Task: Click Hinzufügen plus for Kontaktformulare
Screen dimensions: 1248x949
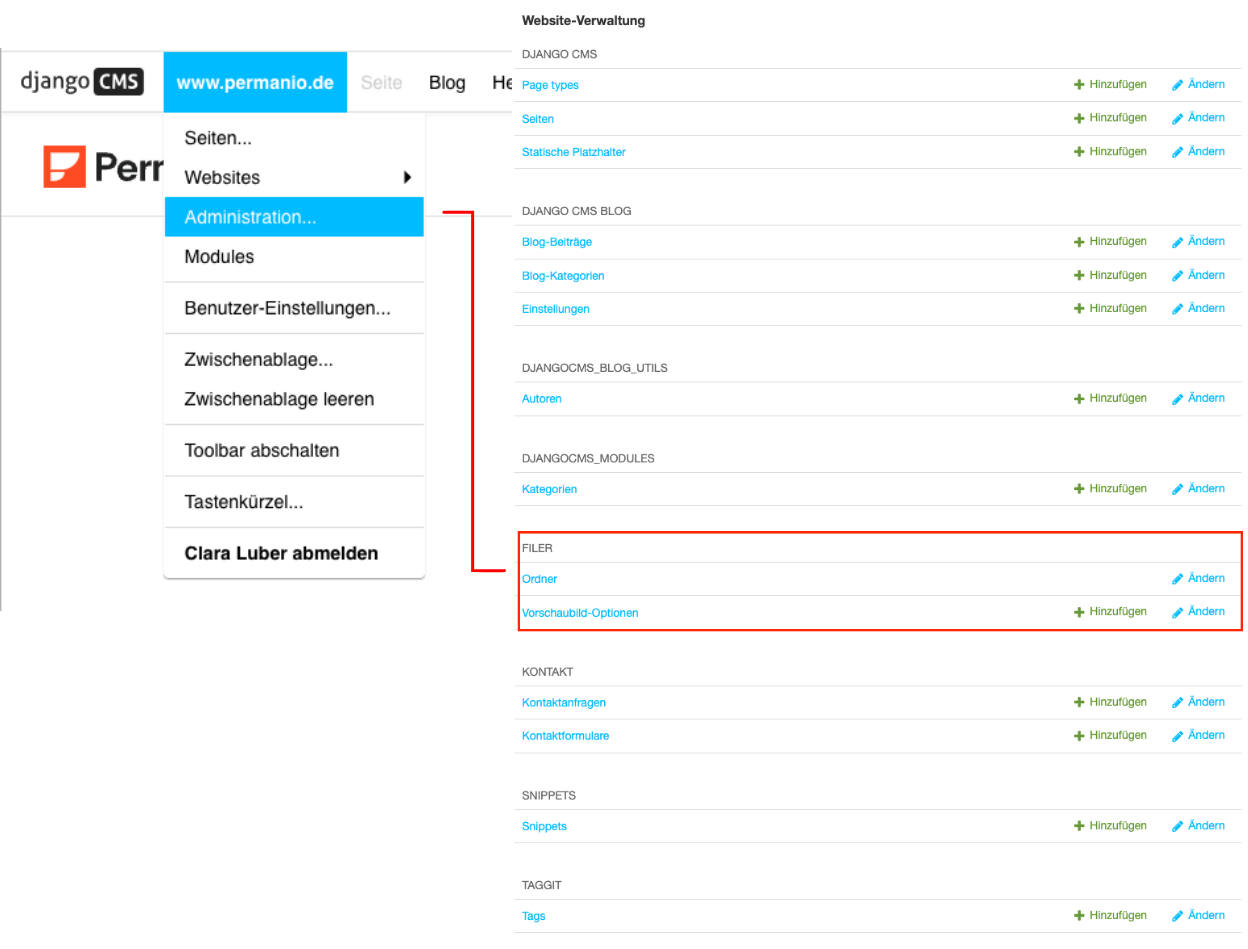Action: pos(1110,736)
